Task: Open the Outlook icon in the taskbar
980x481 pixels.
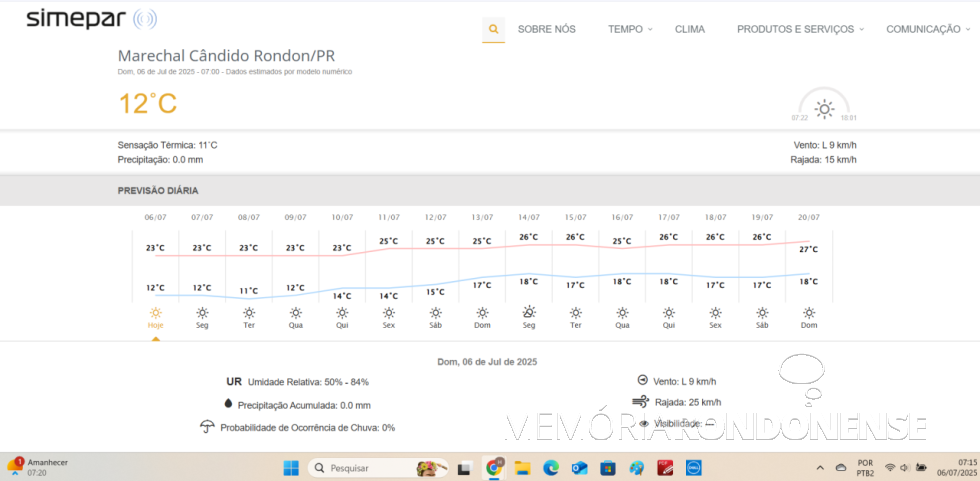Action: point(579,467)
